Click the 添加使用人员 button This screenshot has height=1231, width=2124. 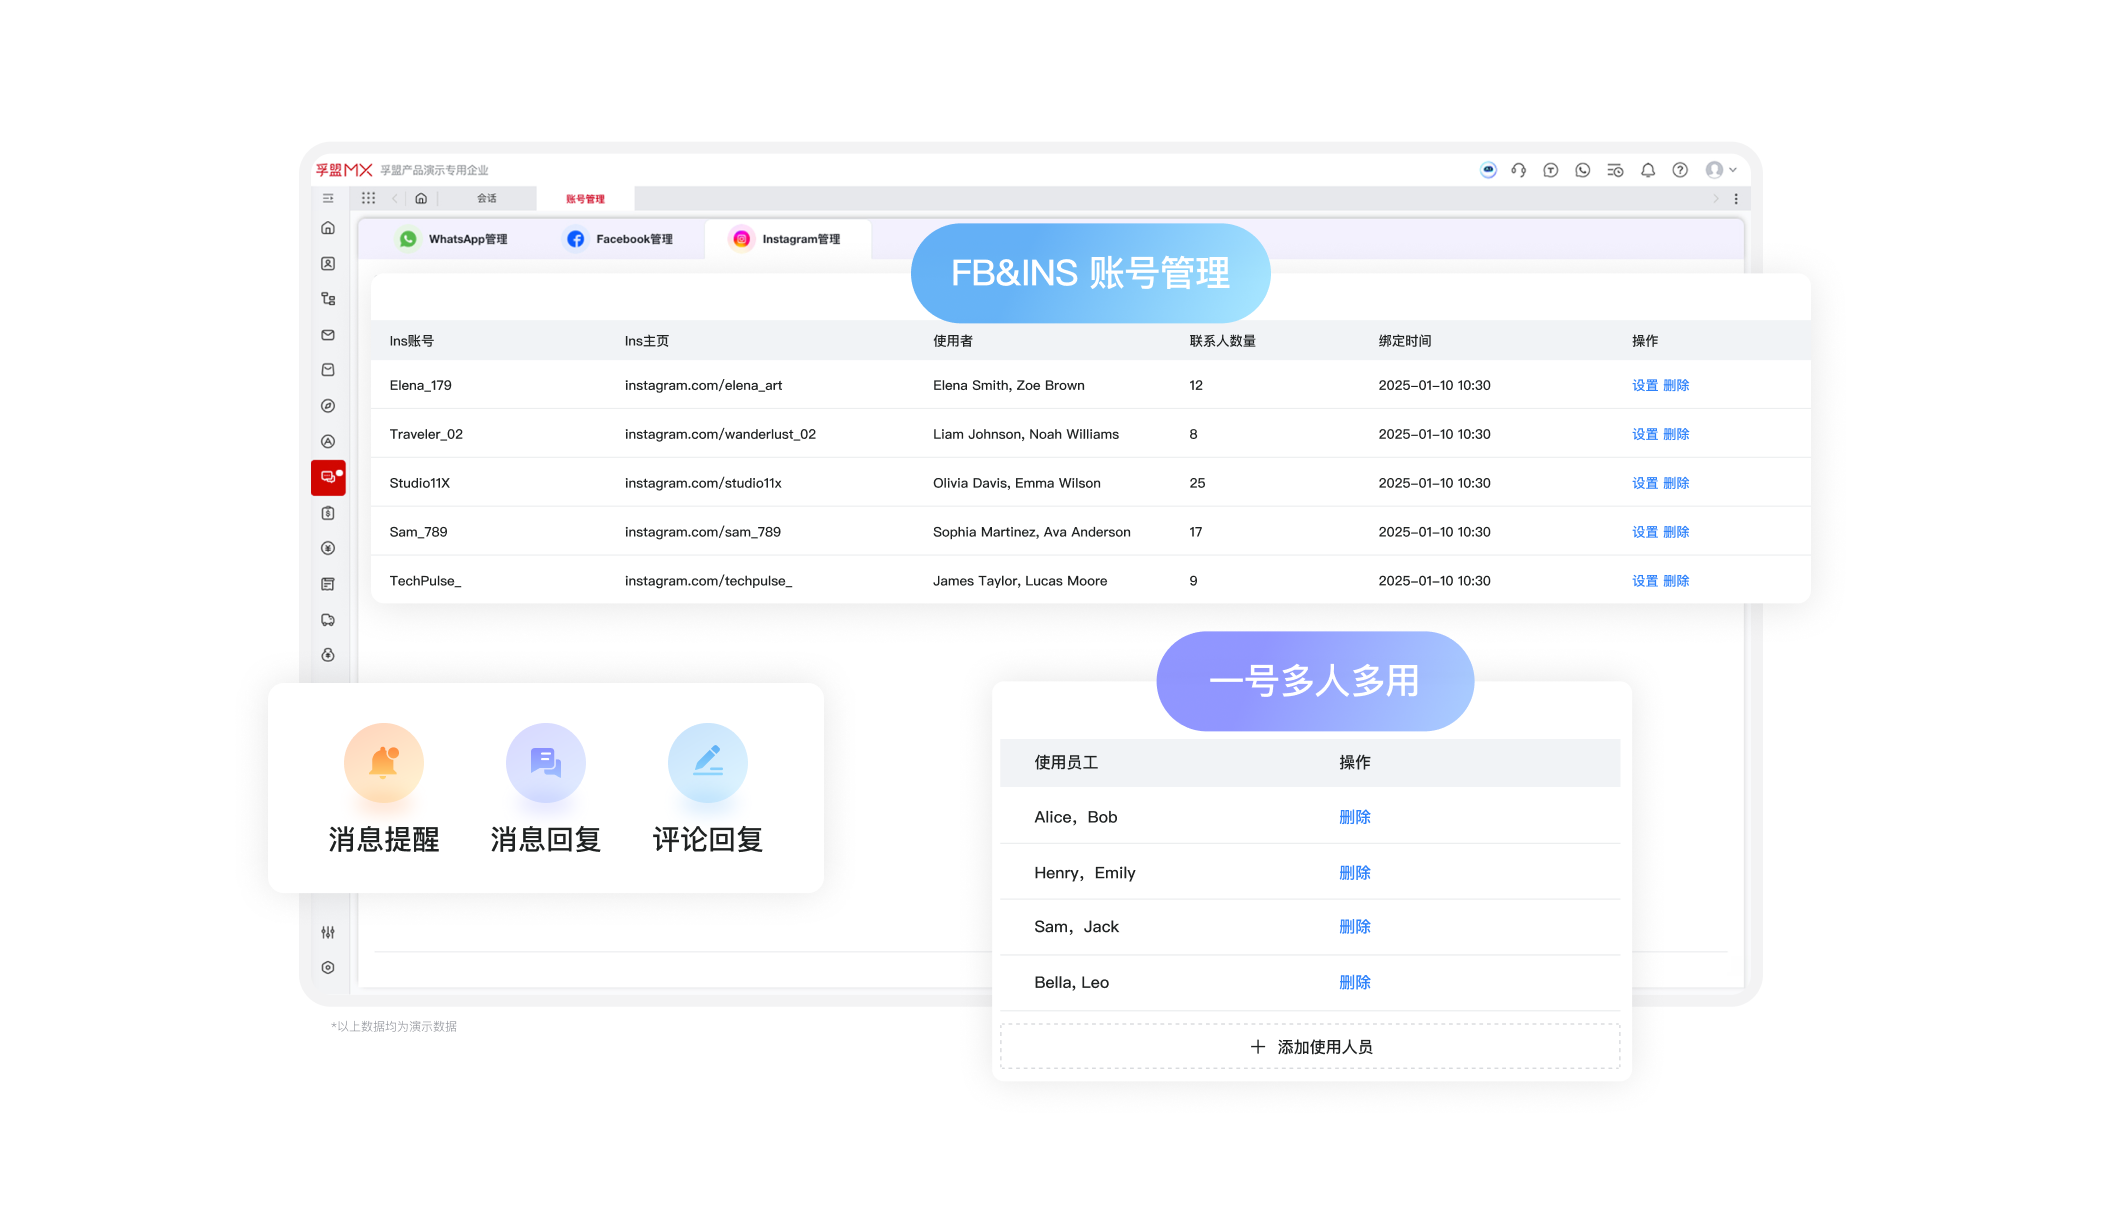(x=1310, y=1047)
